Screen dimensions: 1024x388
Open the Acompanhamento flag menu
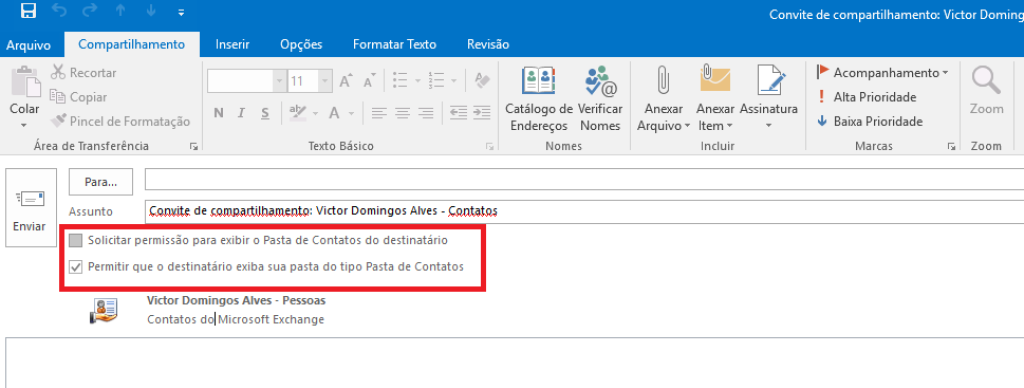click(x=883, y=73)
